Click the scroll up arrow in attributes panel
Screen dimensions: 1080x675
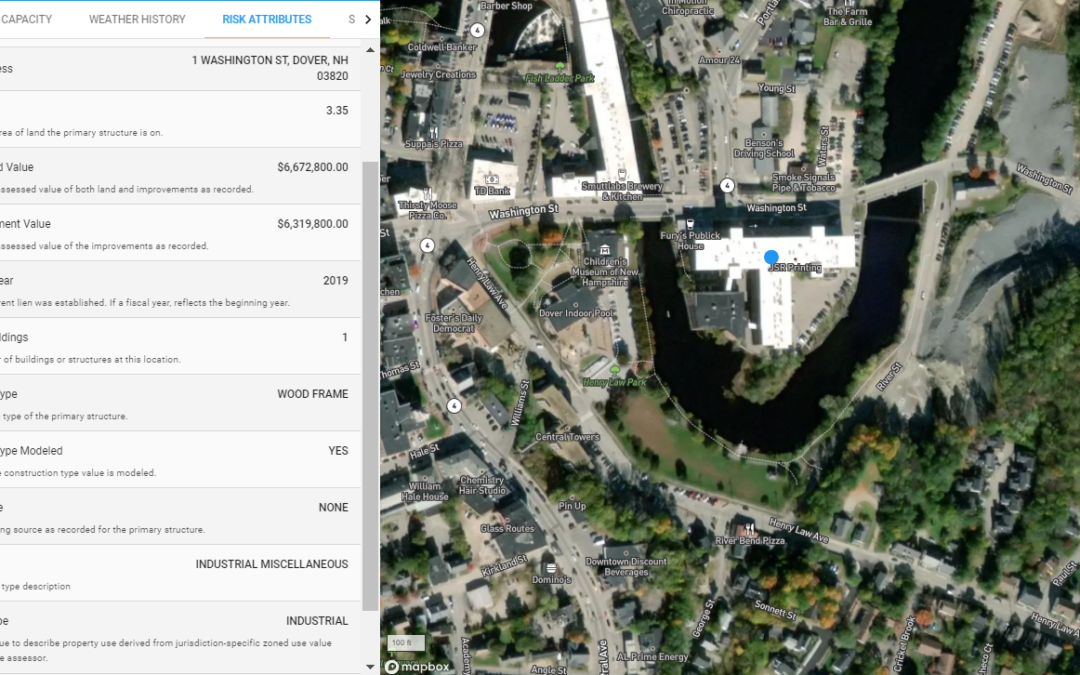pos(370,50)
